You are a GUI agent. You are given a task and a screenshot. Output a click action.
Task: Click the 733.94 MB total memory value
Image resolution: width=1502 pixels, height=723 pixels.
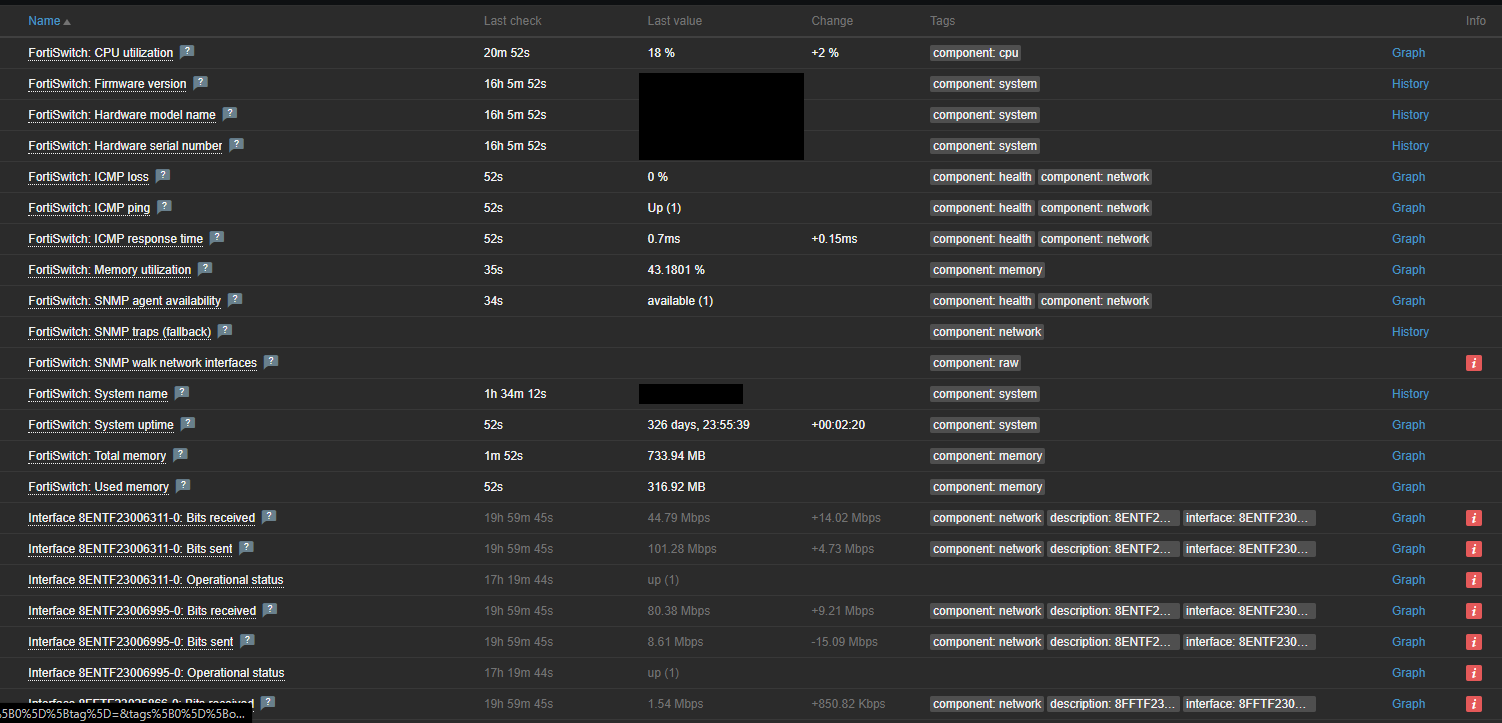coord(677,456)
